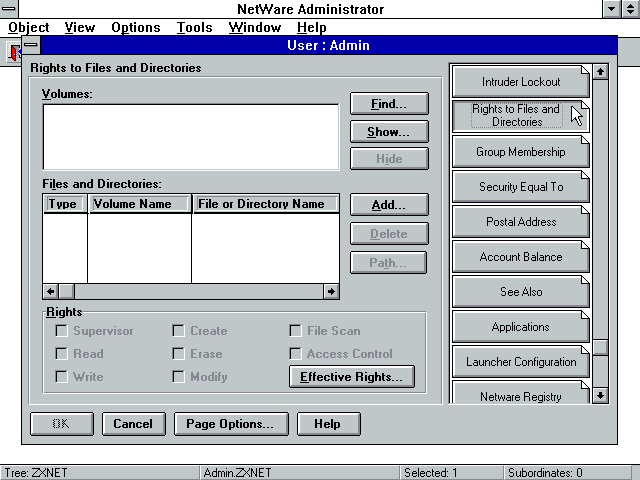Click the OK button
Viewport: 640px width, 480px height.
pyautogui.click(x=62, y=424)
